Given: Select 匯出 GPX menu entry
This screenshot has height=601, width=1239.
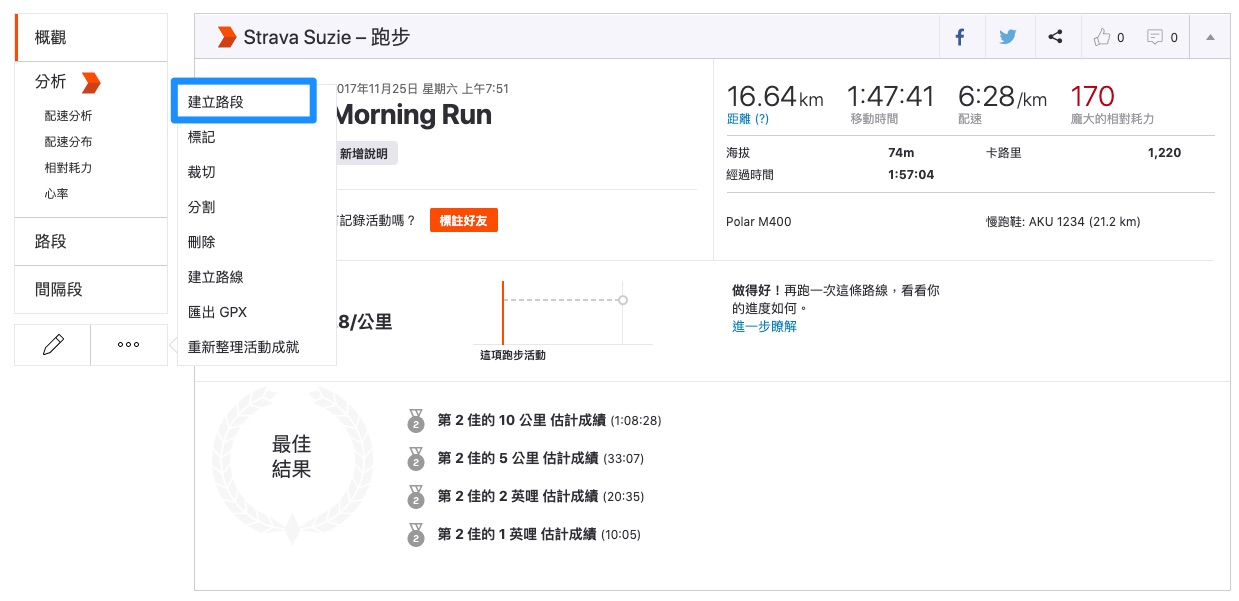Looking at the screenshot, I should pyautogui.click(x=217, y=312).
